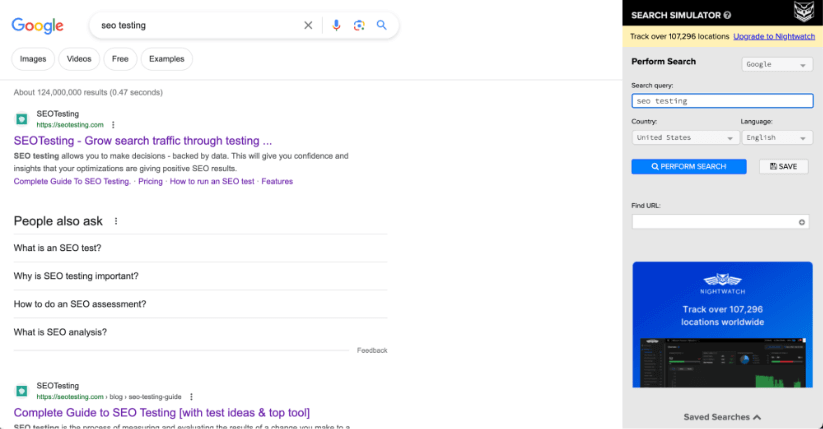Expand the Saved Searches section
The image size is (823, 429).
click(x=722, y=417)
